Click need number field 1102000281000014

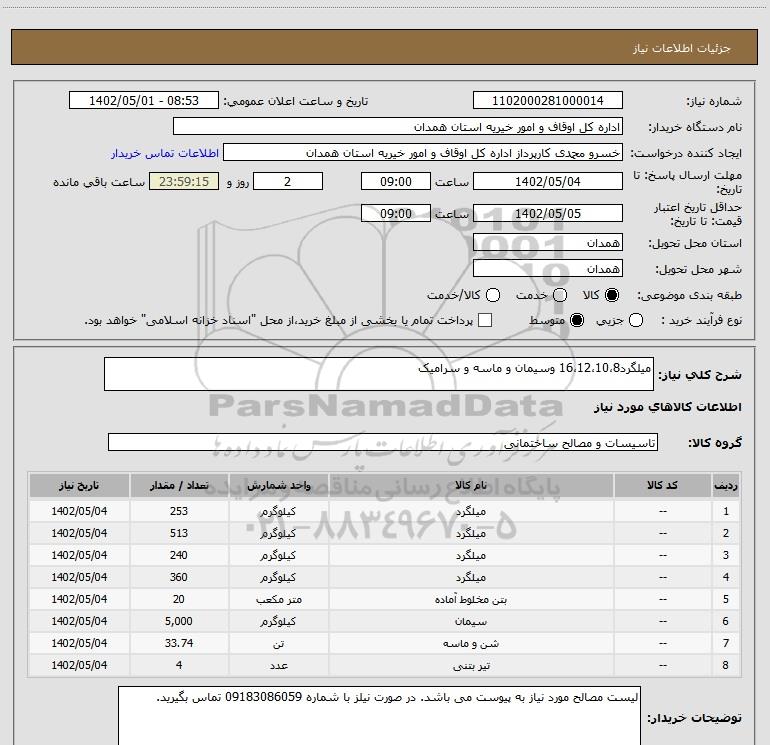(548, 101)
